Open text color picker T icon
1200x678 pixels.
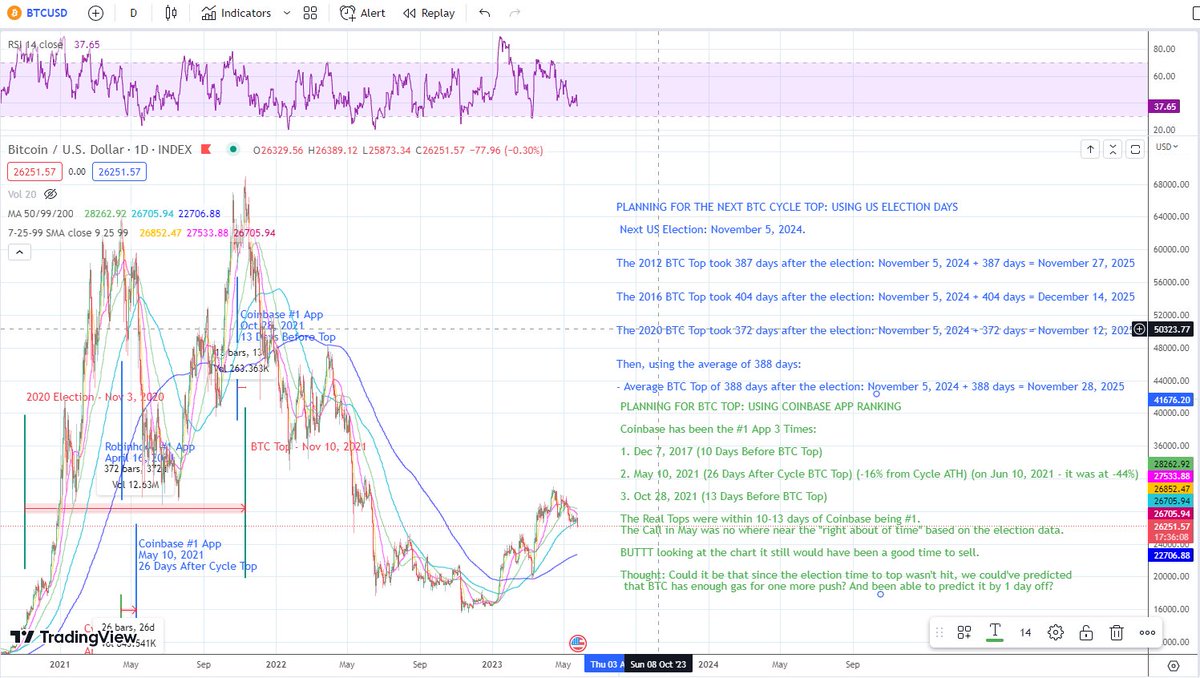[995, 632]
